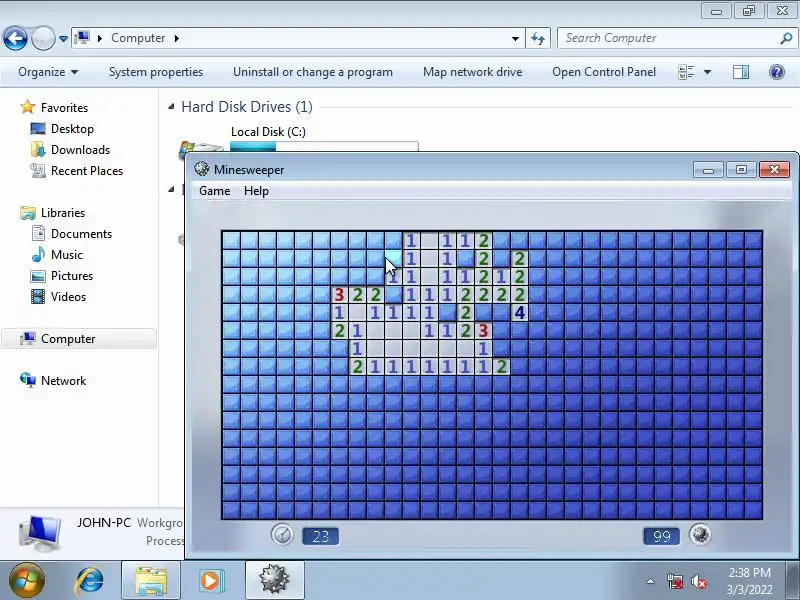Open recent pages dropdown arrow in Explorer
The width and height of the screenshot is (800, 600).
(x=63, y=38)
